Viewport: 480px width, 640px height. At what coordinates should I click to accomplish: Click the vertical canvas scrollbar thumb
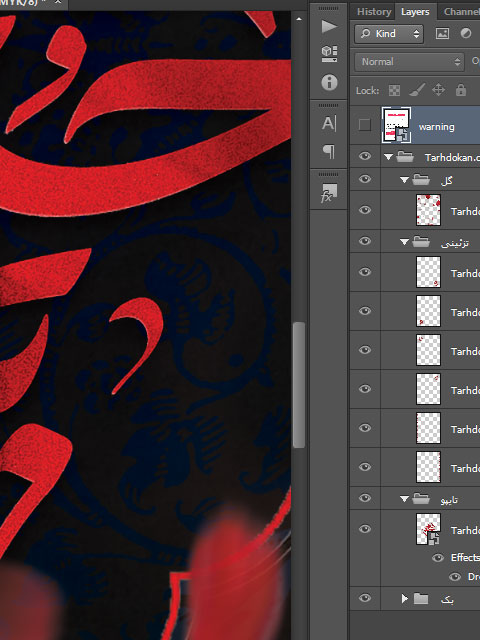[299, 385]
